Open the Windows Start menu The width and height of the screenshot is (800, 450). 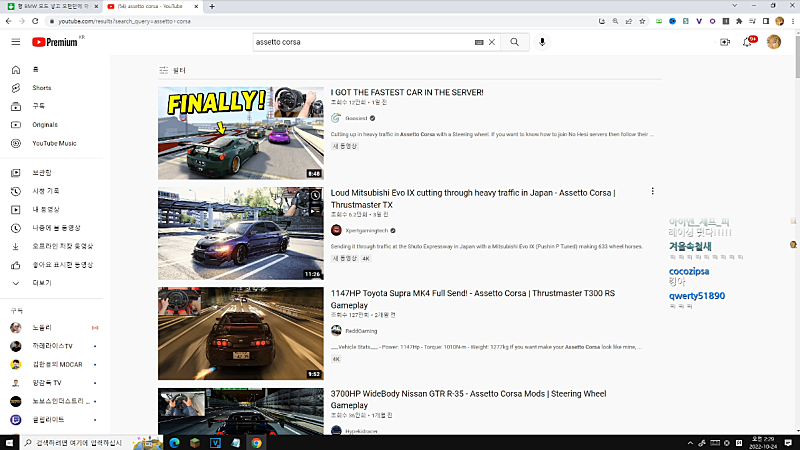[9, 443]
